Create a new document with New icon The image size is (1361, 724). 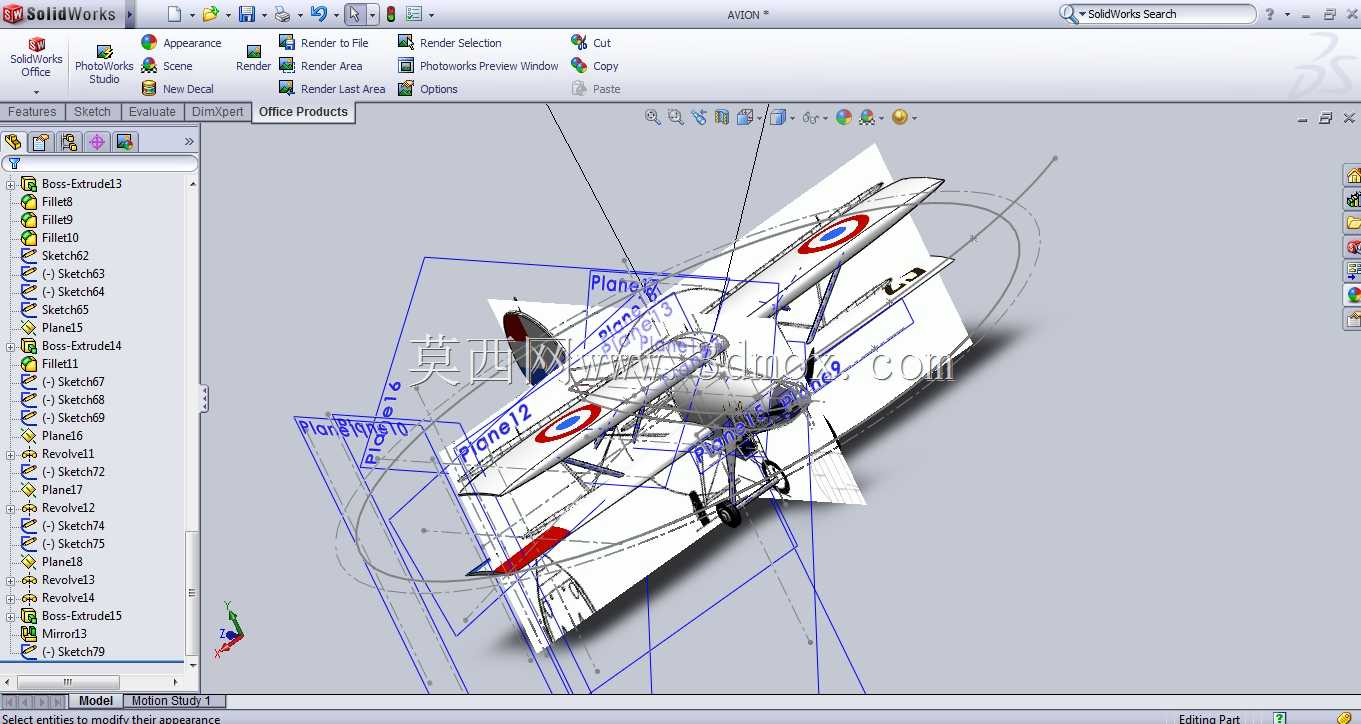pyautogui.click(x=175, y=14)
